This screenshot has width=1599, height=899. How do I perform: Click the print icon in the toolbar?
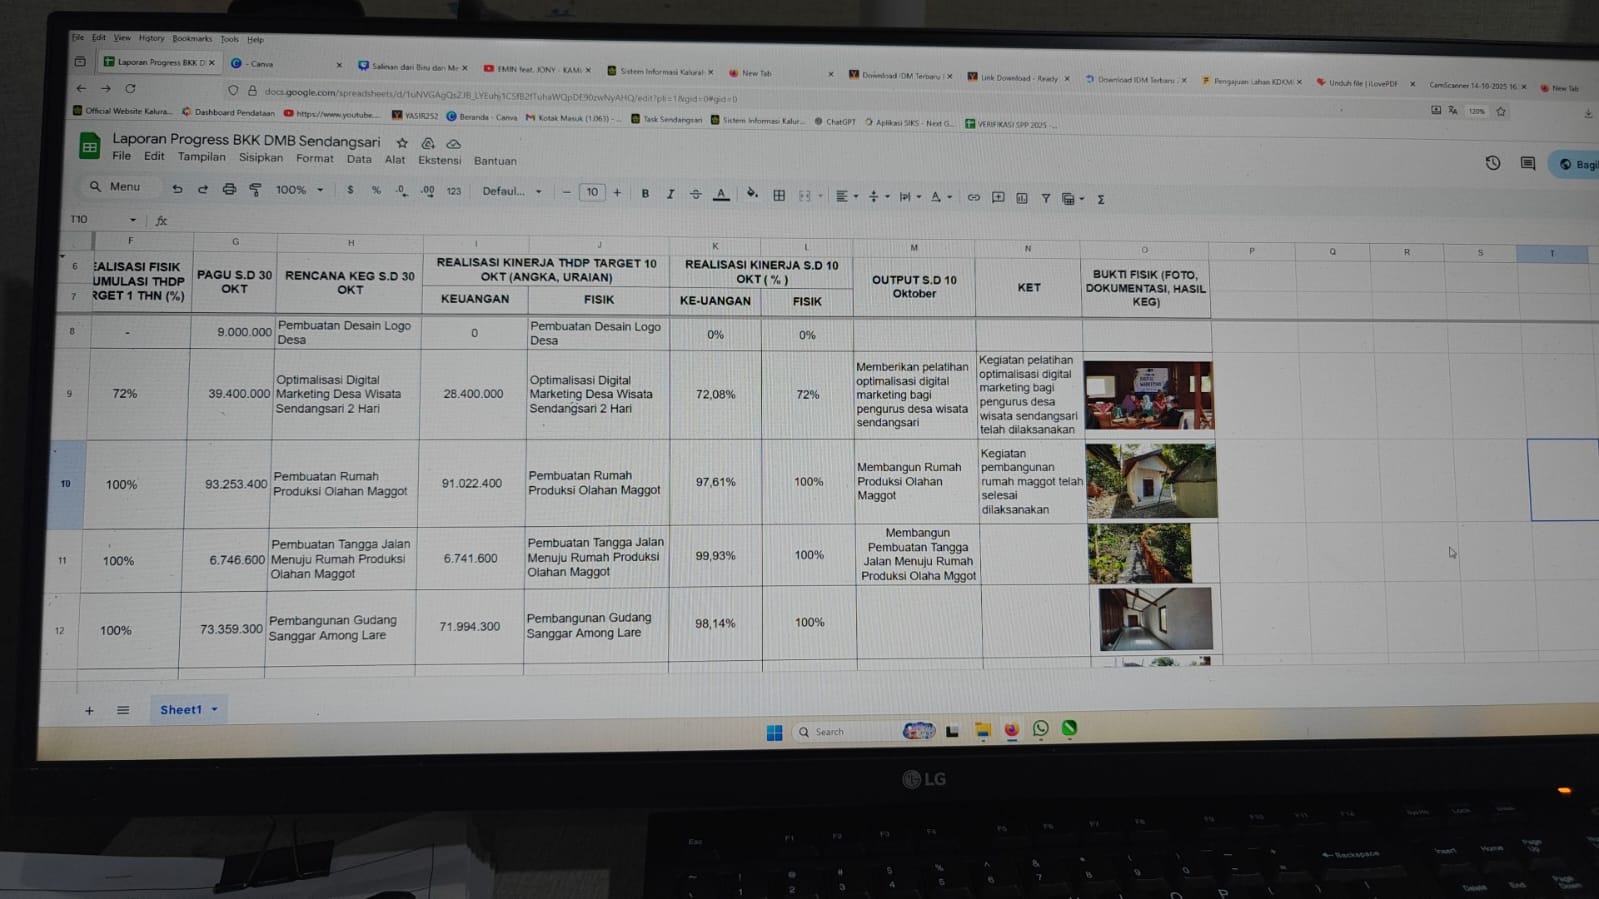(x=229, y=189)
